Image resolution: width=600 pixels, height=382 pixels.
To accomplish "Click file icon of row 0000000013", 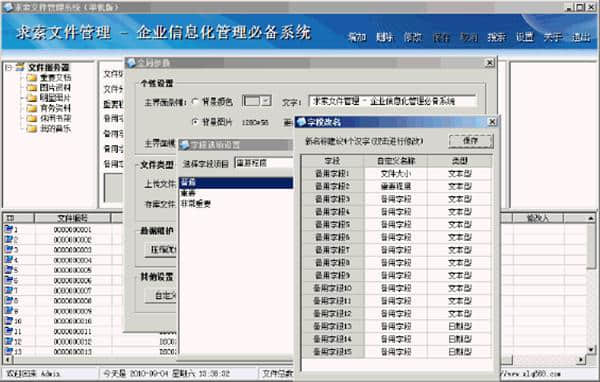I will (8, 351).
